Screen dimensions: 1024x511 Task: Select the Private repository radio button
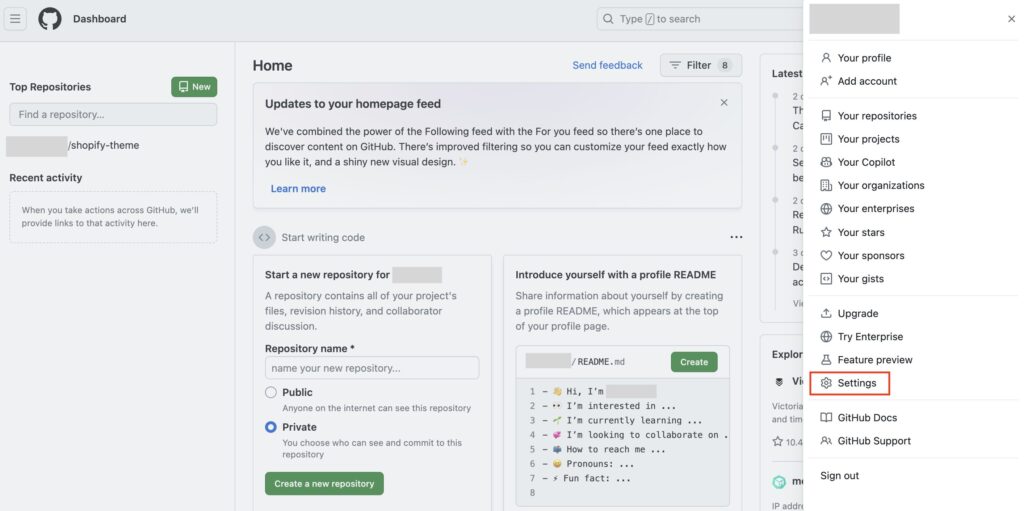click(270, 427)
